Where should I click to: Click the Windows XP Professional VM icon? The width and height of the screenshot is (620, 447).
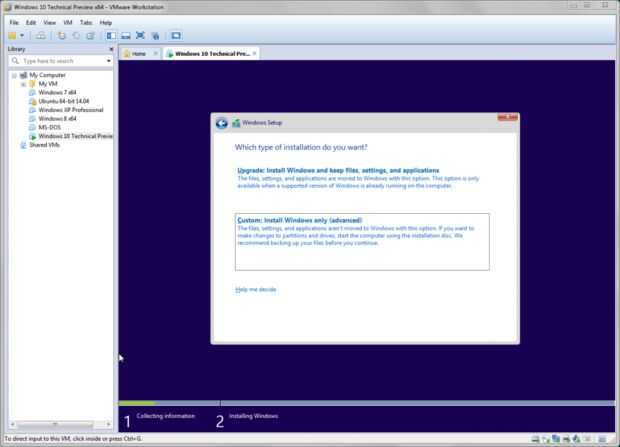32,110
